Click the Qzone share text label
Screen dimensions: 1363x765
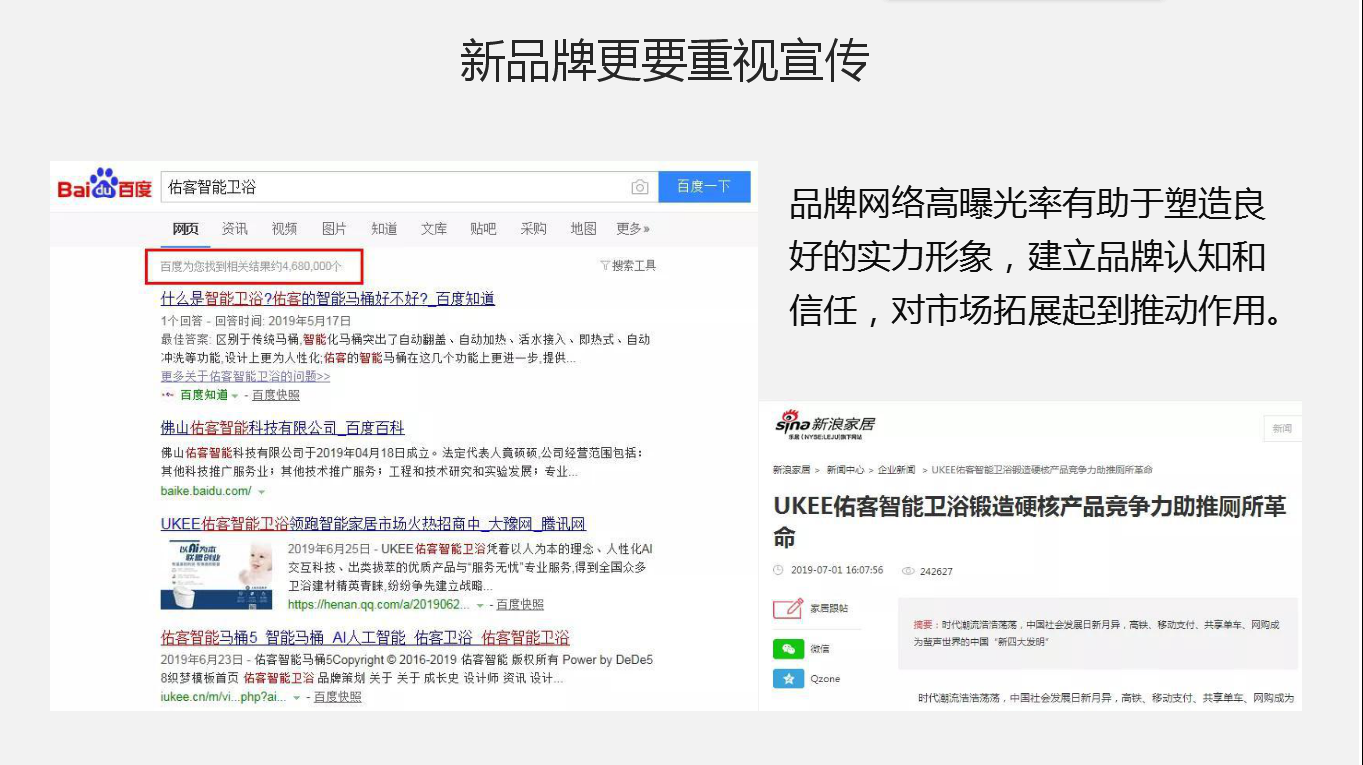tap(825, 679)
